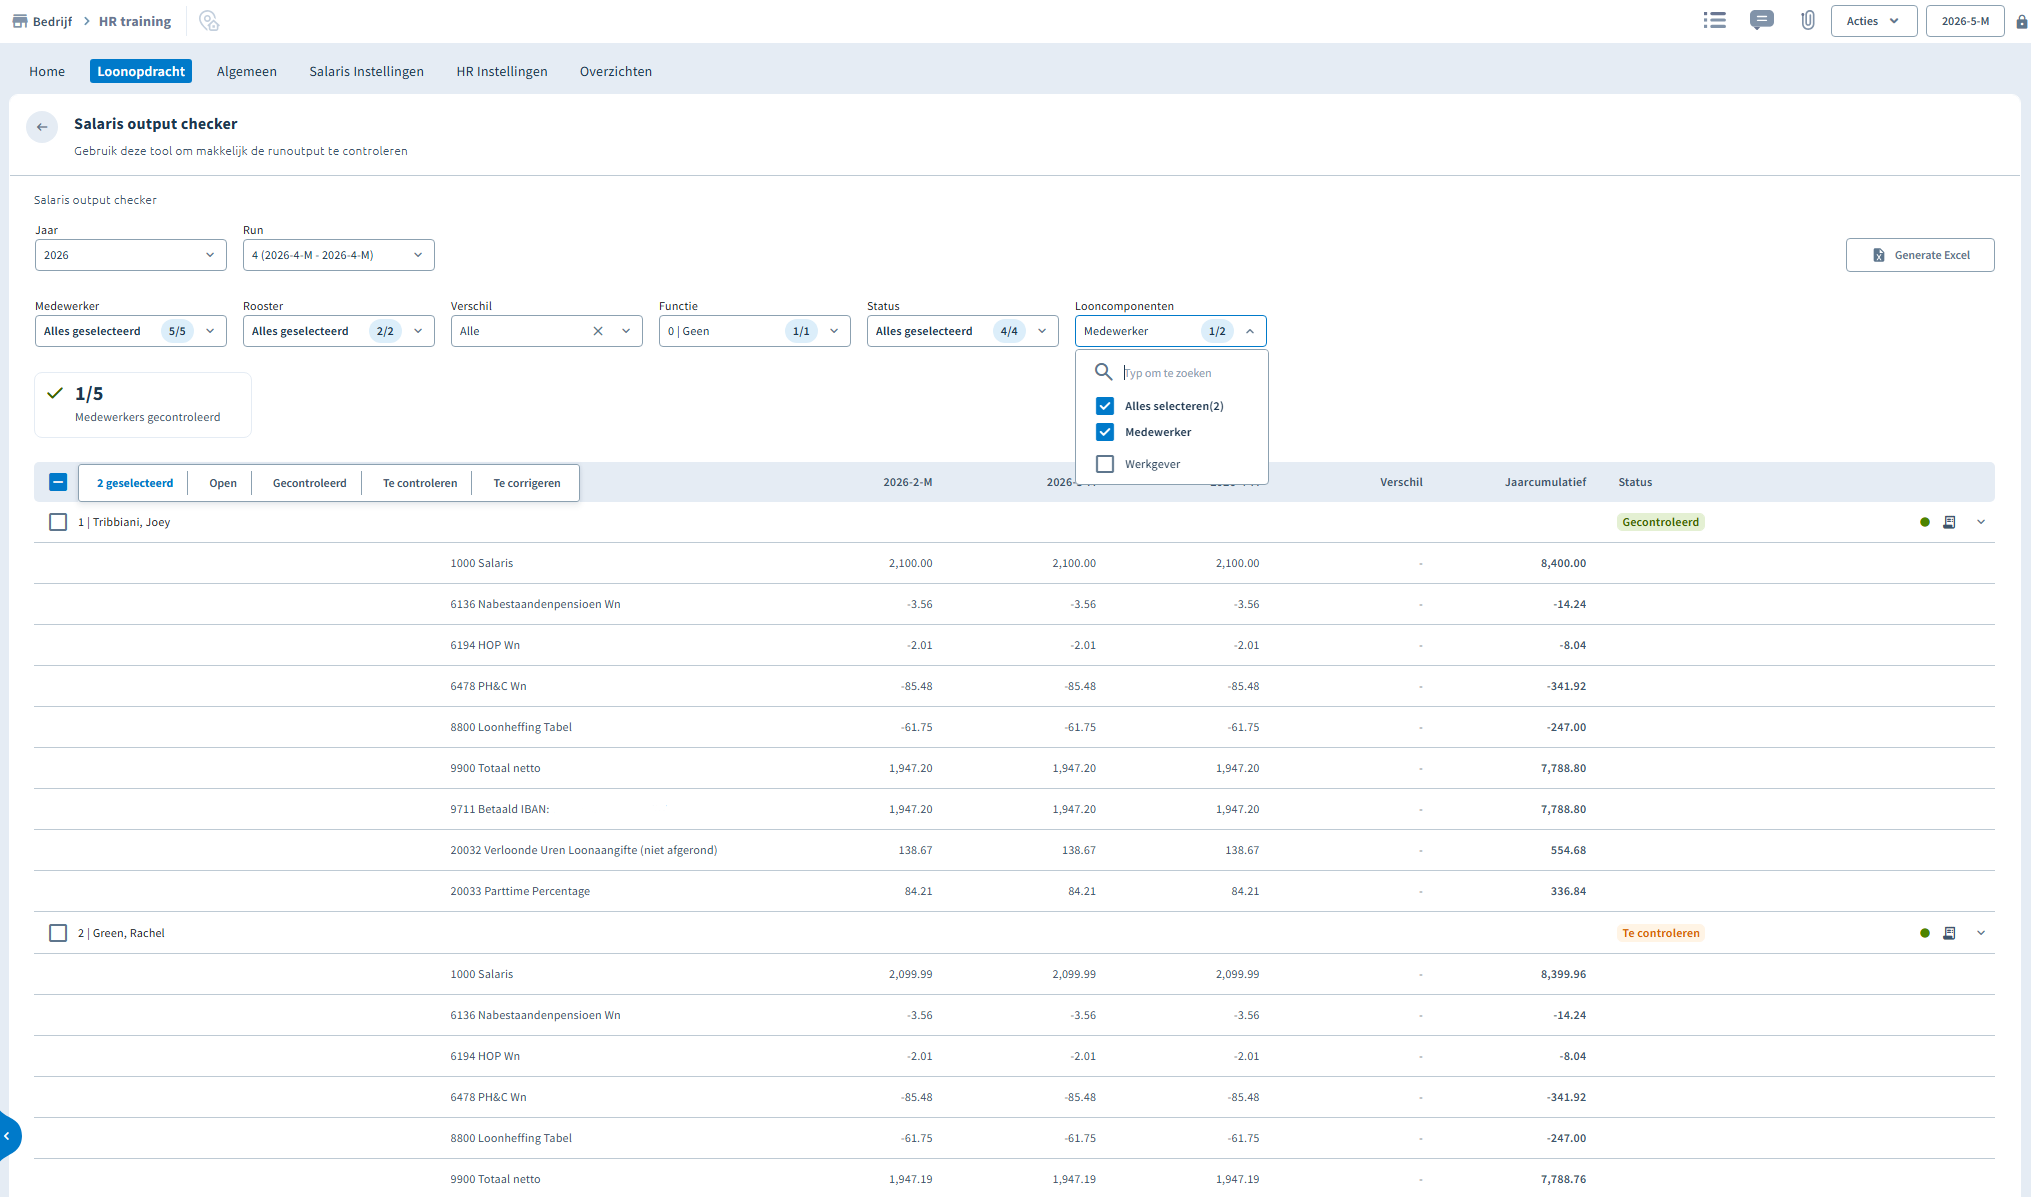This screenshot has height=1197, width=2031.
Task: Open payslip icon for Green, Rachel
Action: coord(1949,933)
